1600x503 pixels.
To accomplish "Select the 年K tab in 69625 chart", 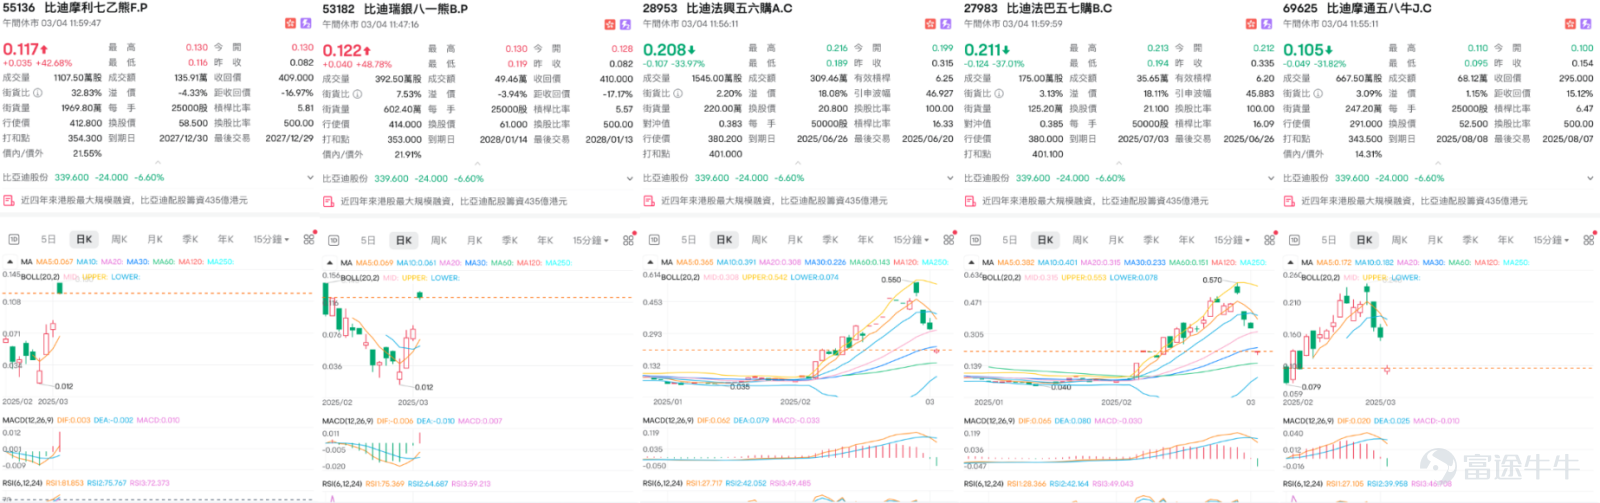I will click(1506, 240).
